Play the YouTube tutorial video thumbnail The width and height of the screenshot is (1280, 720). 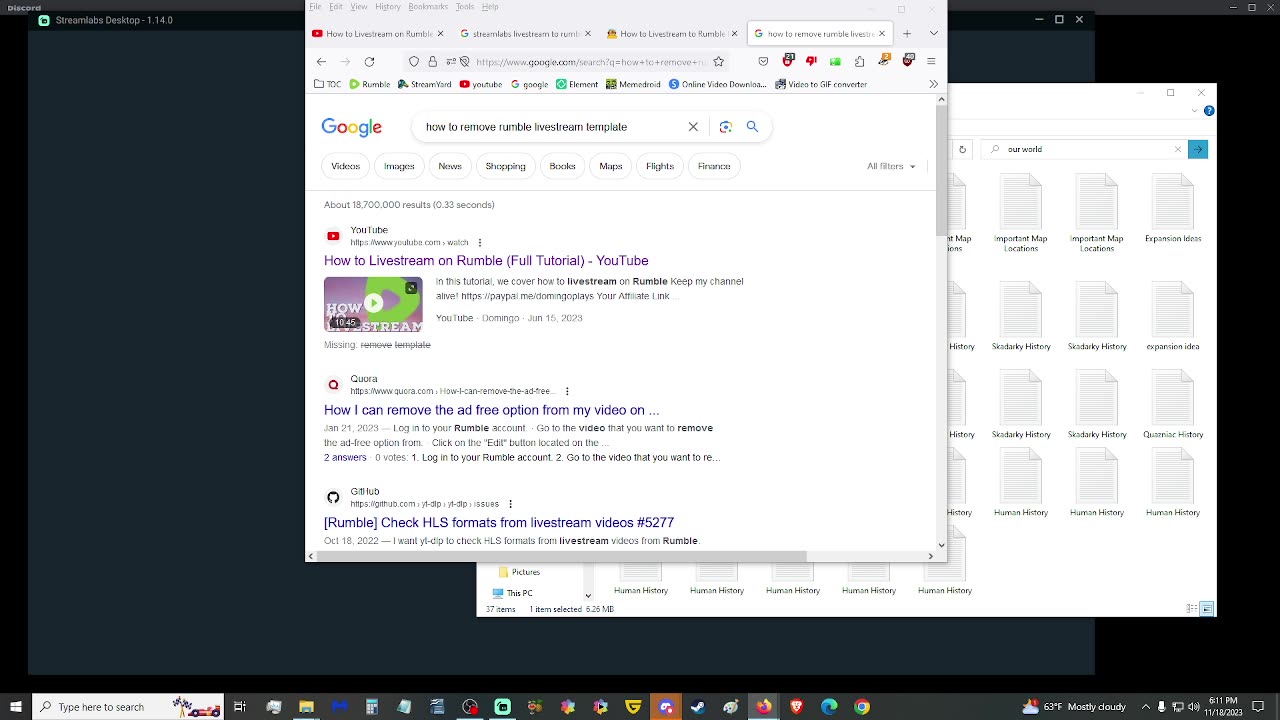point(373,304)
